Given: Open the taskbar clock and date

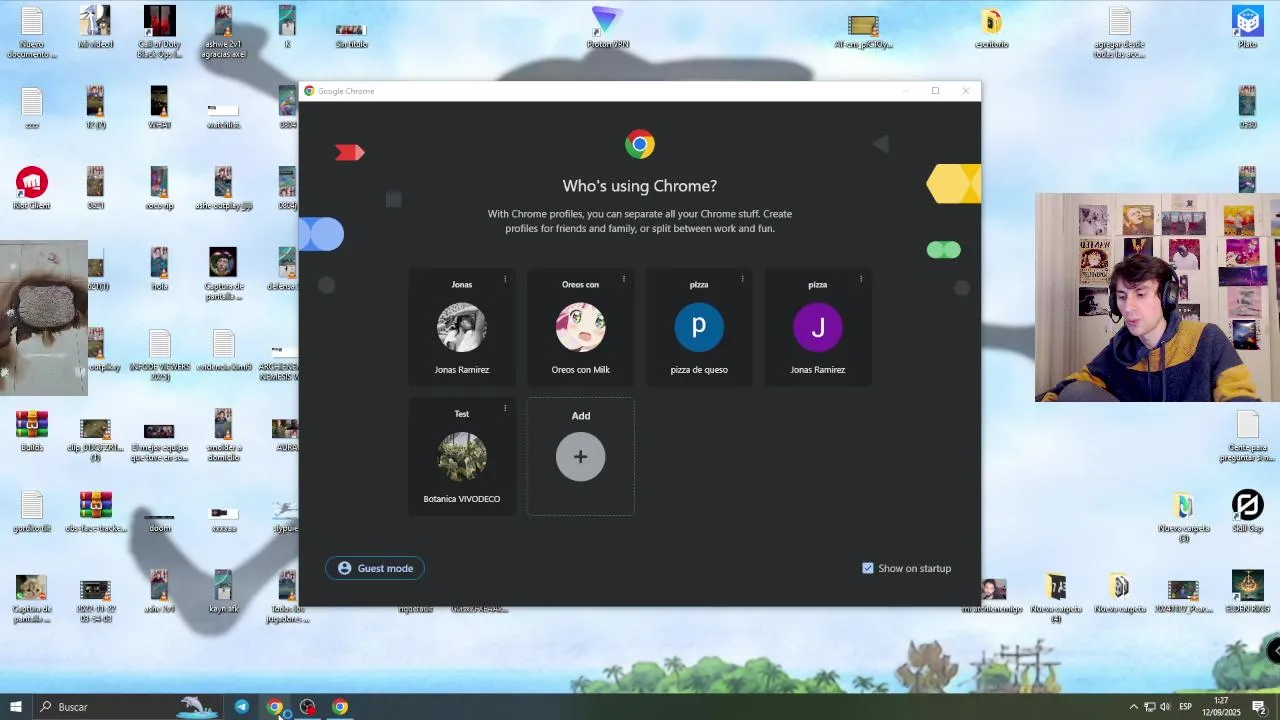Looking at the screenshot, I should pos(1221,707).
